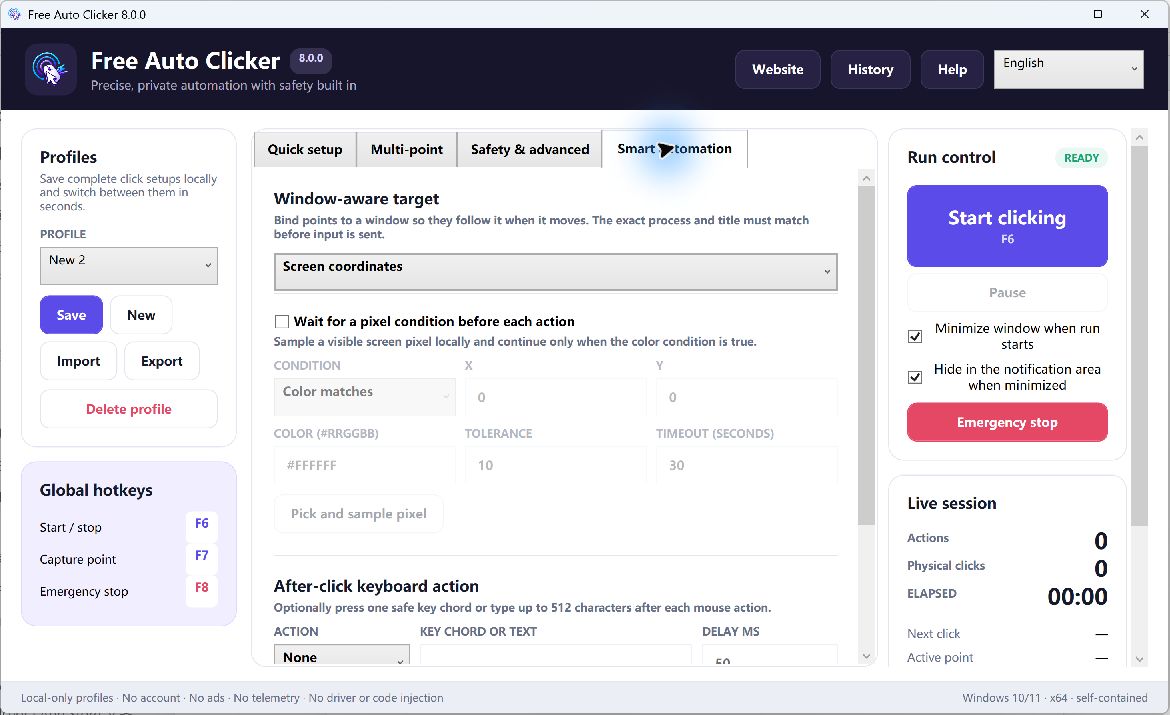Click the Pause button
The width and height of the screenshot is (1170, 715).
[x=1007, y=293]
